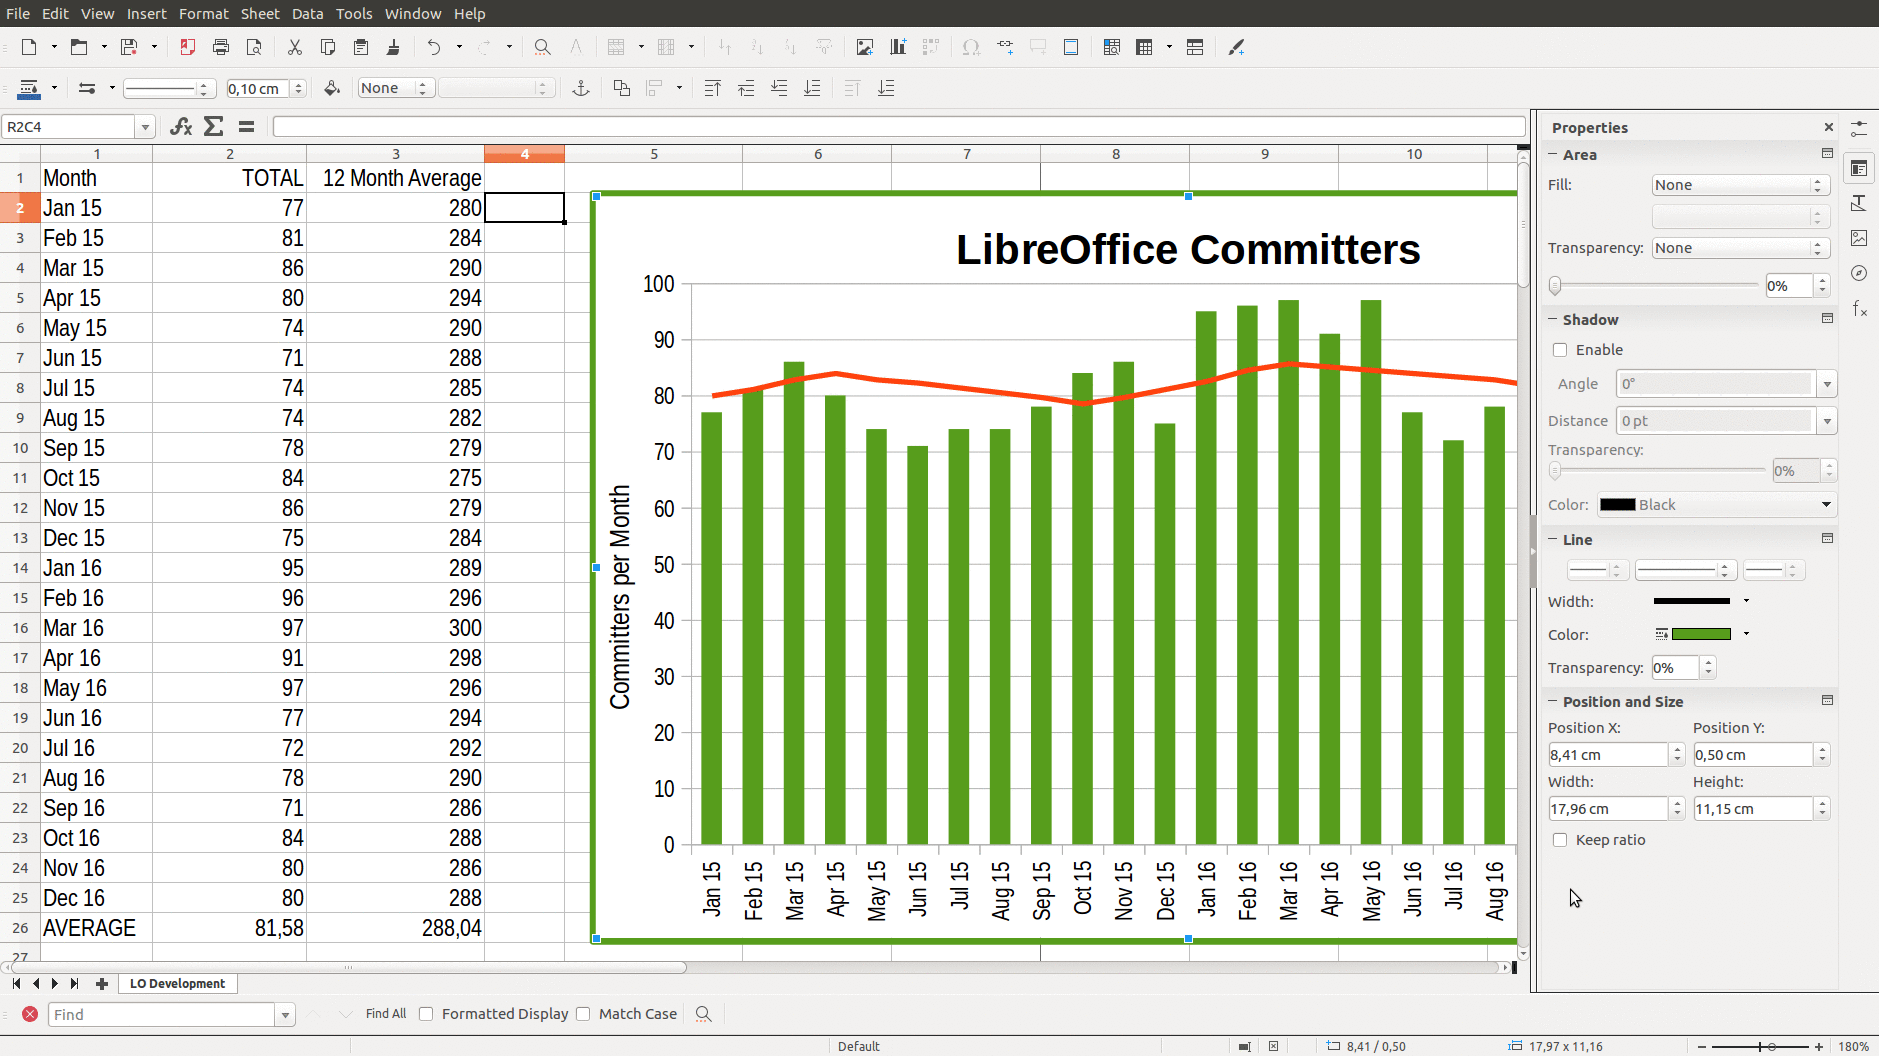Enable the Shadow checkbox
The width and height of the screenshot is (1879, 1056).
click(1560, 350)
